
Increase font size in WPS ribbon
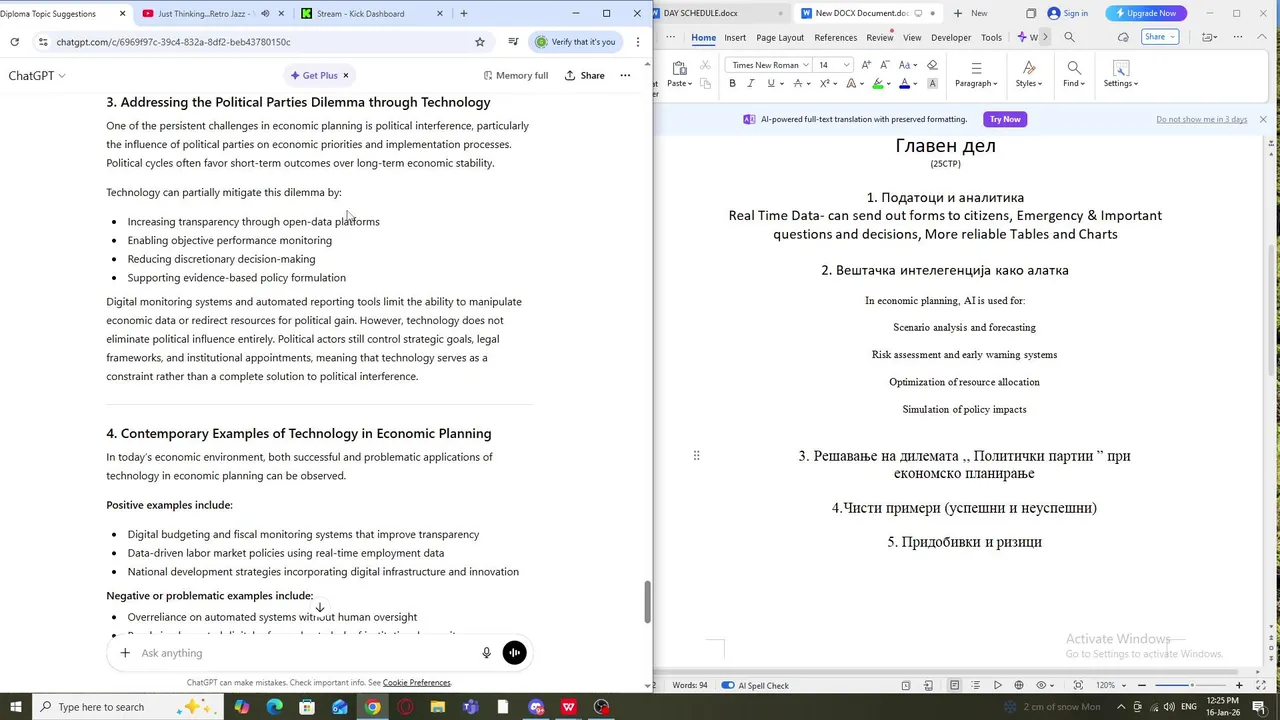click(866, 65)
